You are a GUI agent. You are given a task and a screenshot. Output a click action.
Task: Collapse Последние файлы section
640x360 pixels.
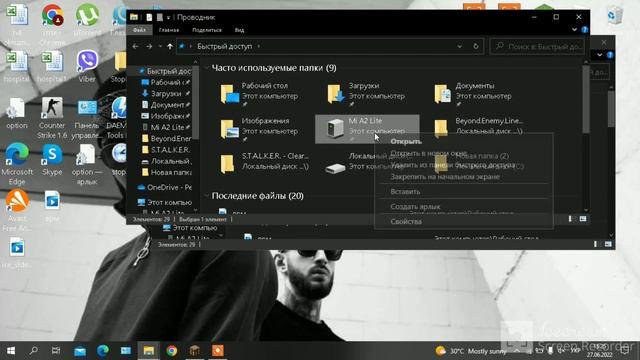click(207, 196)
